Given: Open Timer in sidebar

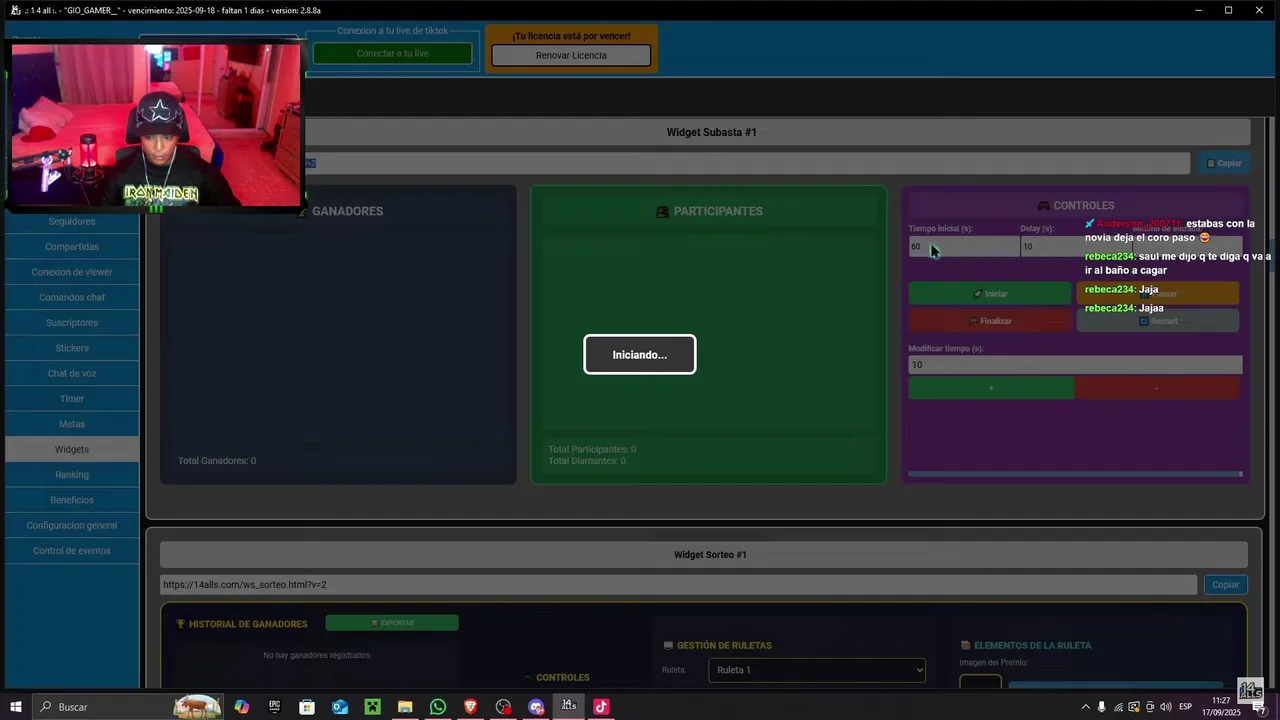Looking at the screenshot, I should point(72,399).
